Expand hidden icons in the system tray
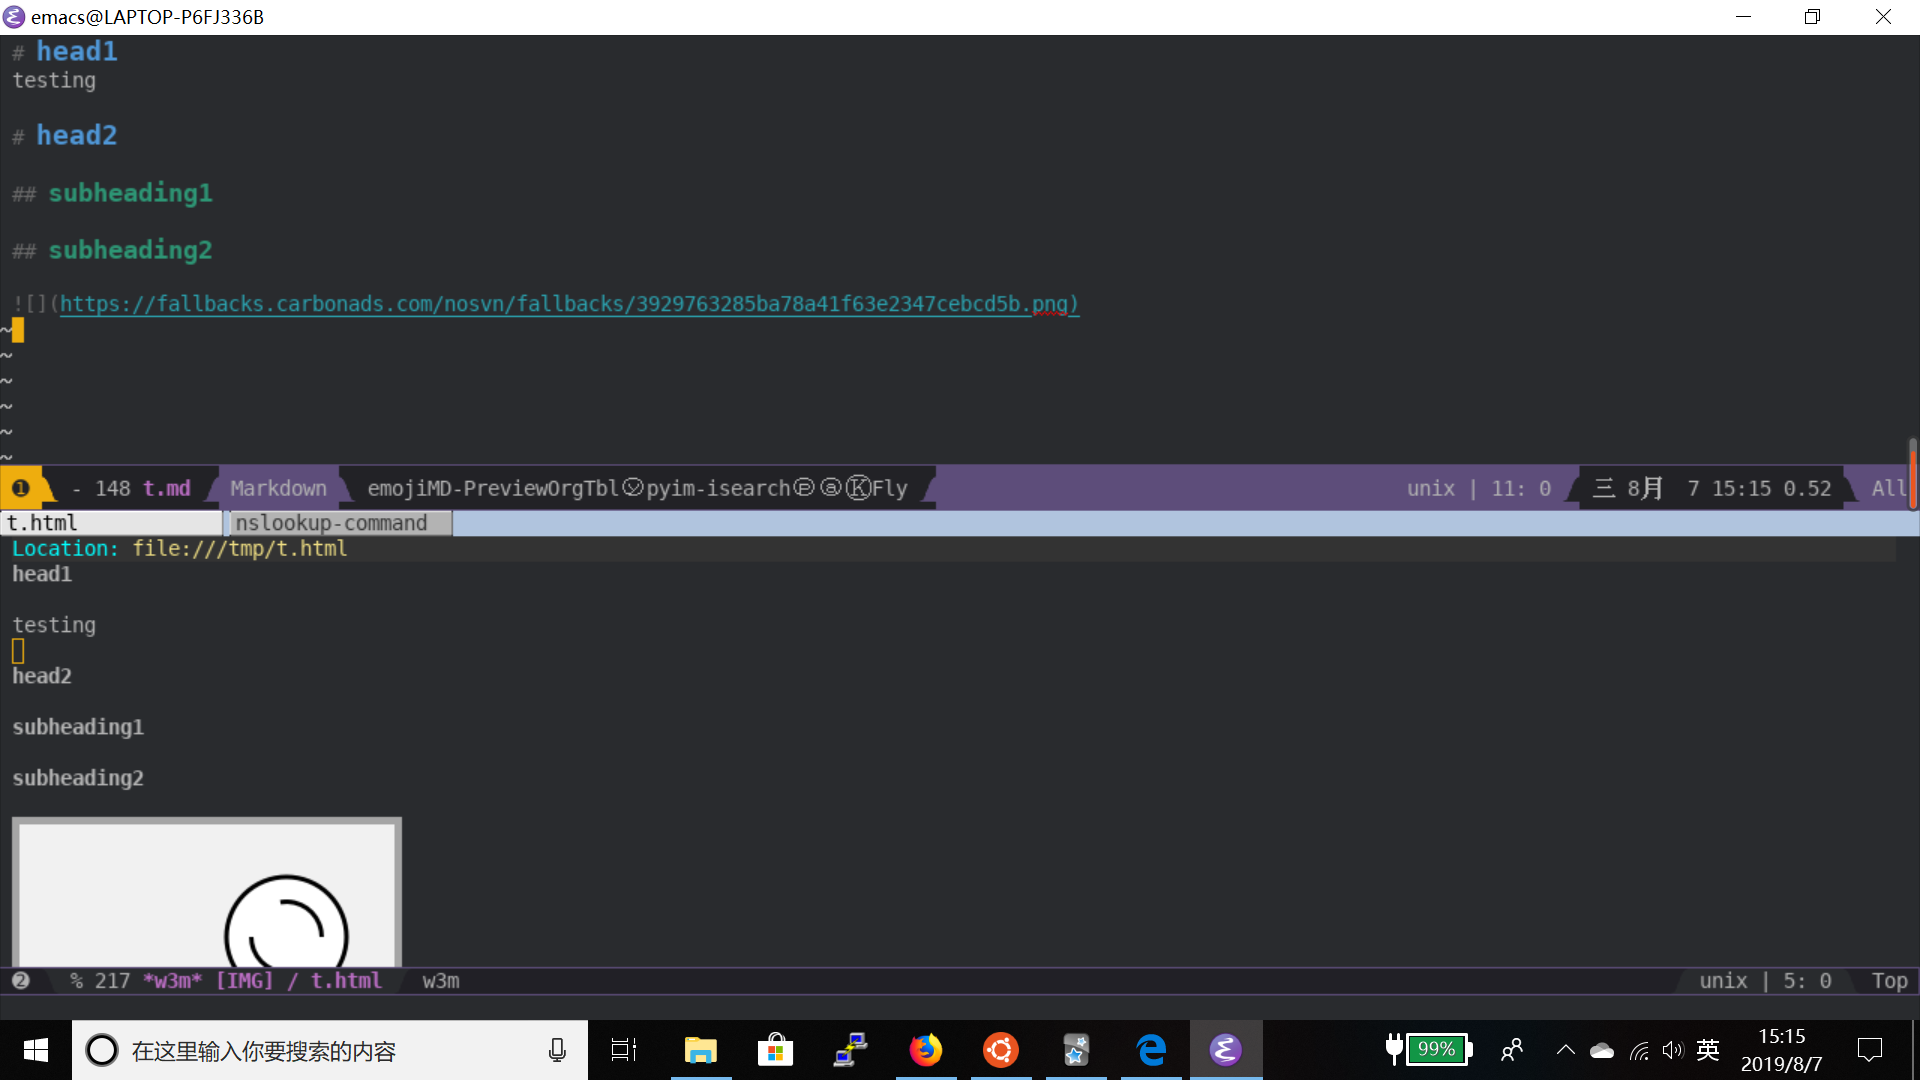The width and height of the screenshot is (1920, 1080). 1565,1050
